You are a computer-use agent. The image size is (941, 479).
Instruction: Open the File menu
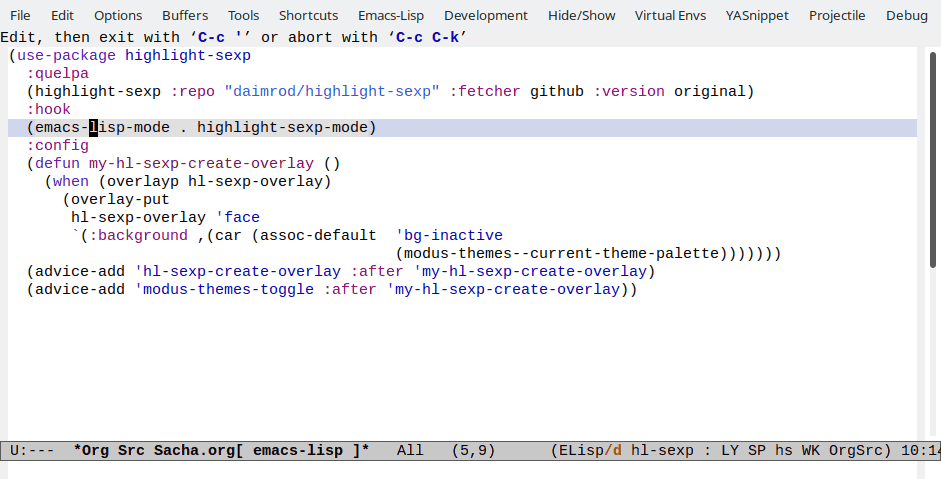click(x=20, y=15)
